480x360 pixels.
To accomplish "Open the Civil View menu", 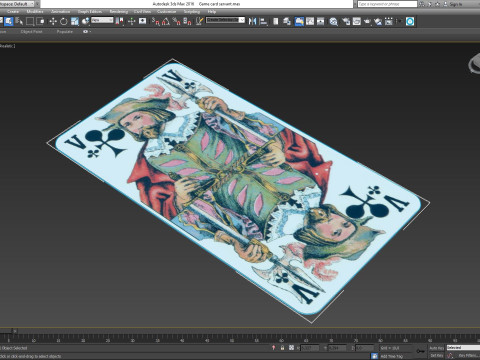I will 142,12.
